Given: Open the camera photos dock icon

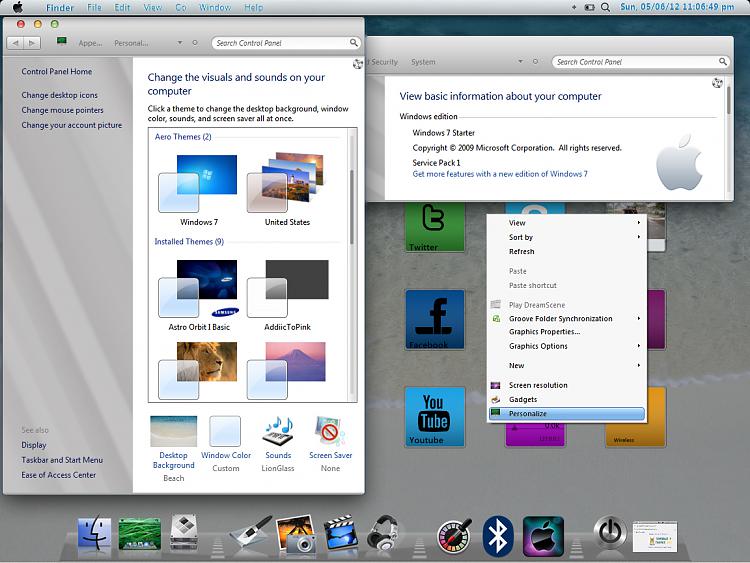Looking at the screenshot, I should [296, 534].
